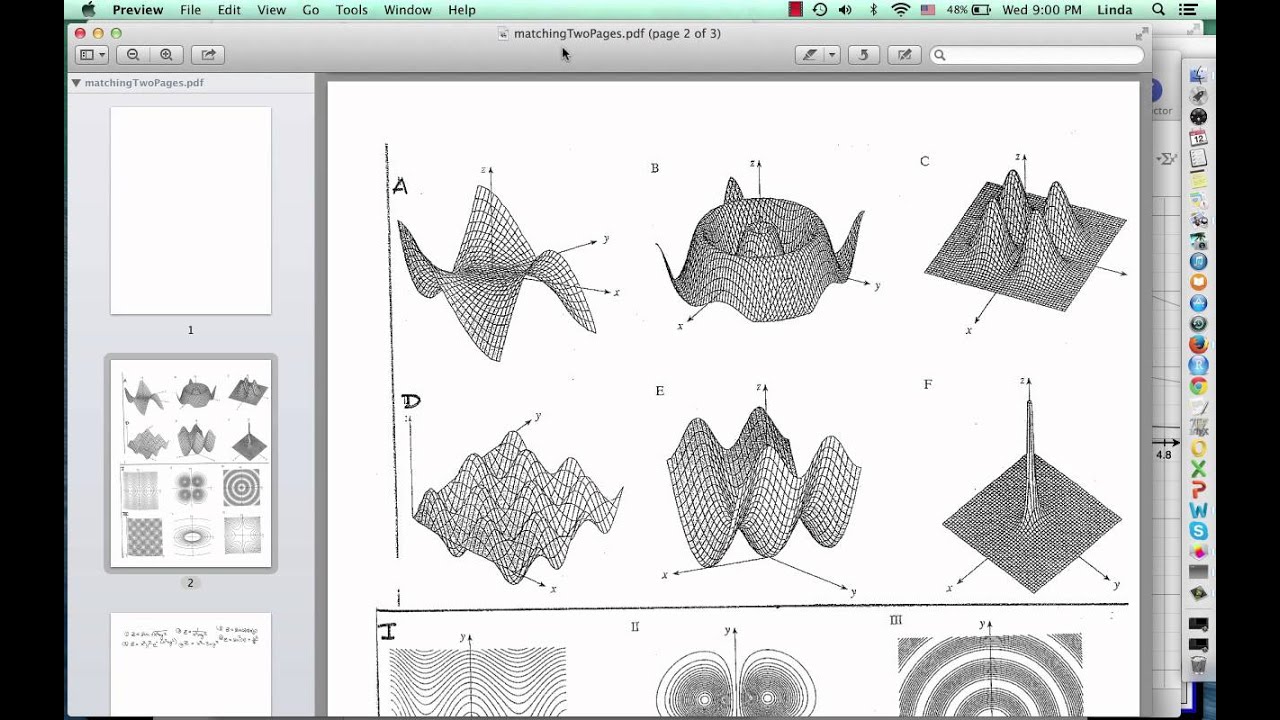Click the window title matchingTwoPages.pdf (page 2 of 3)
This screenshot has height=720, width=1280.
coord(617,34)
